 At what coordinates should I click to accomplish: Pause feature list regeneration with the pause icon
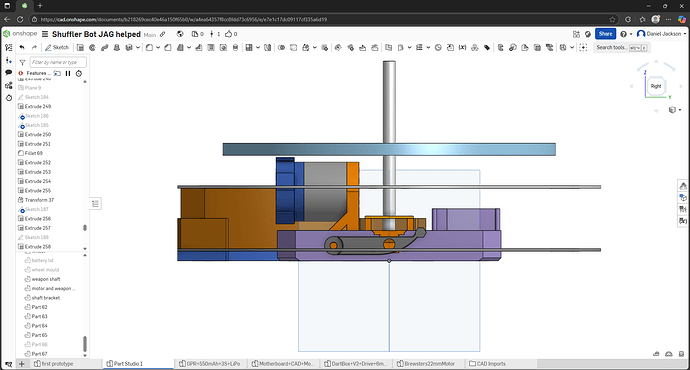click(x=68, y=73)
